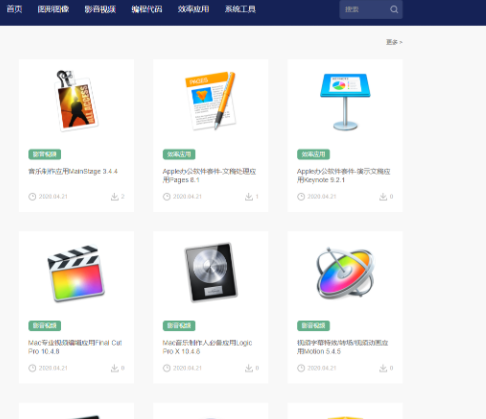
Task: Open the Motion 5.4.5 title link
Action: coord(343,347)
